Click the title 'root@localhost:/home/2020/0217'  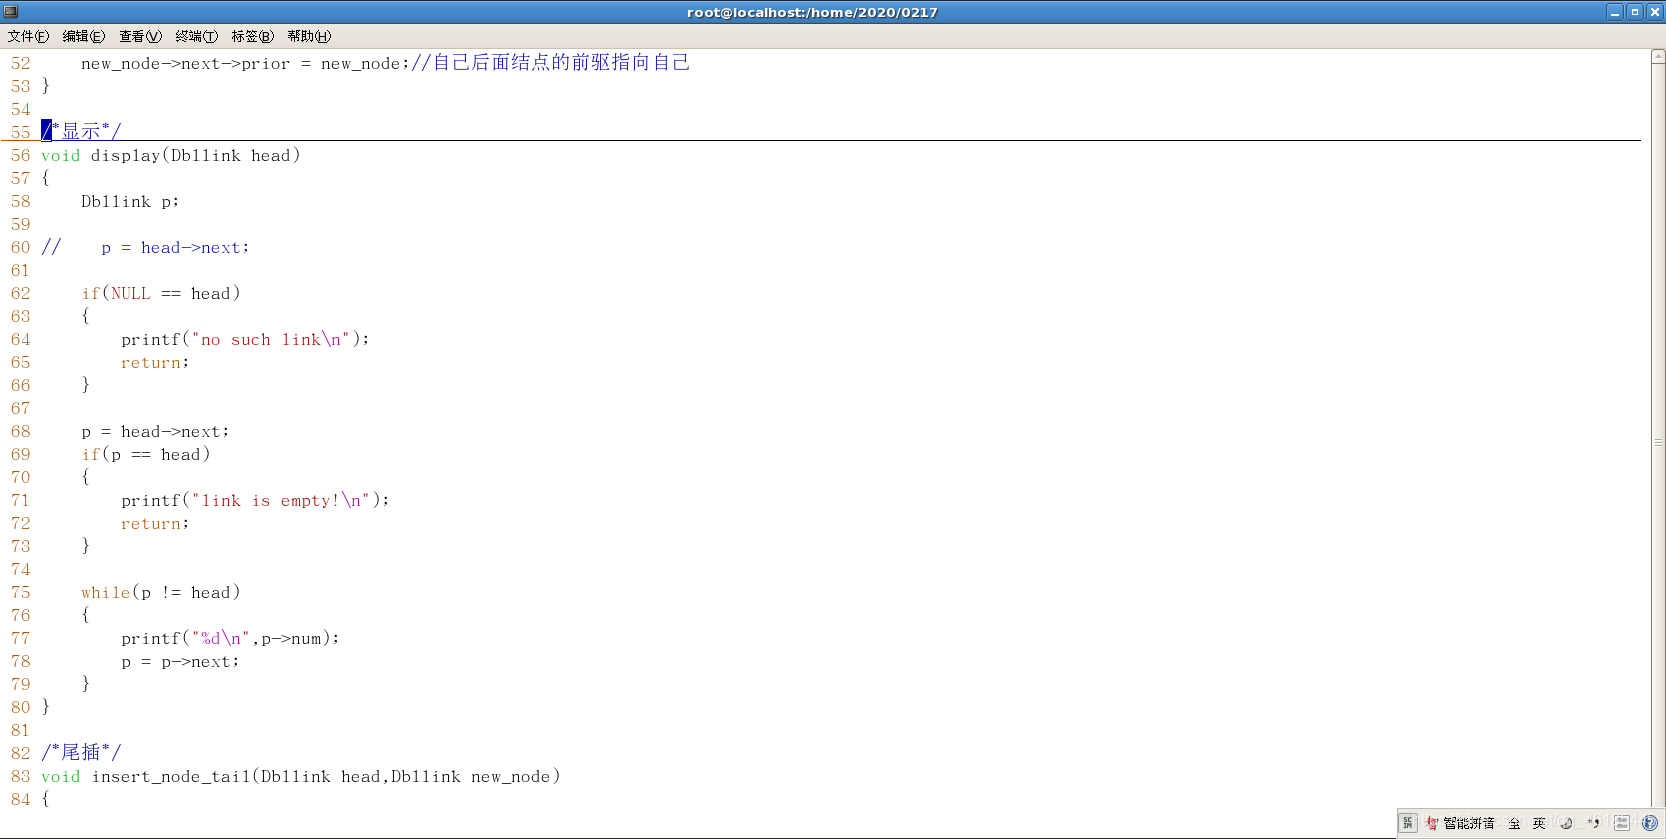tap(812, 12)
